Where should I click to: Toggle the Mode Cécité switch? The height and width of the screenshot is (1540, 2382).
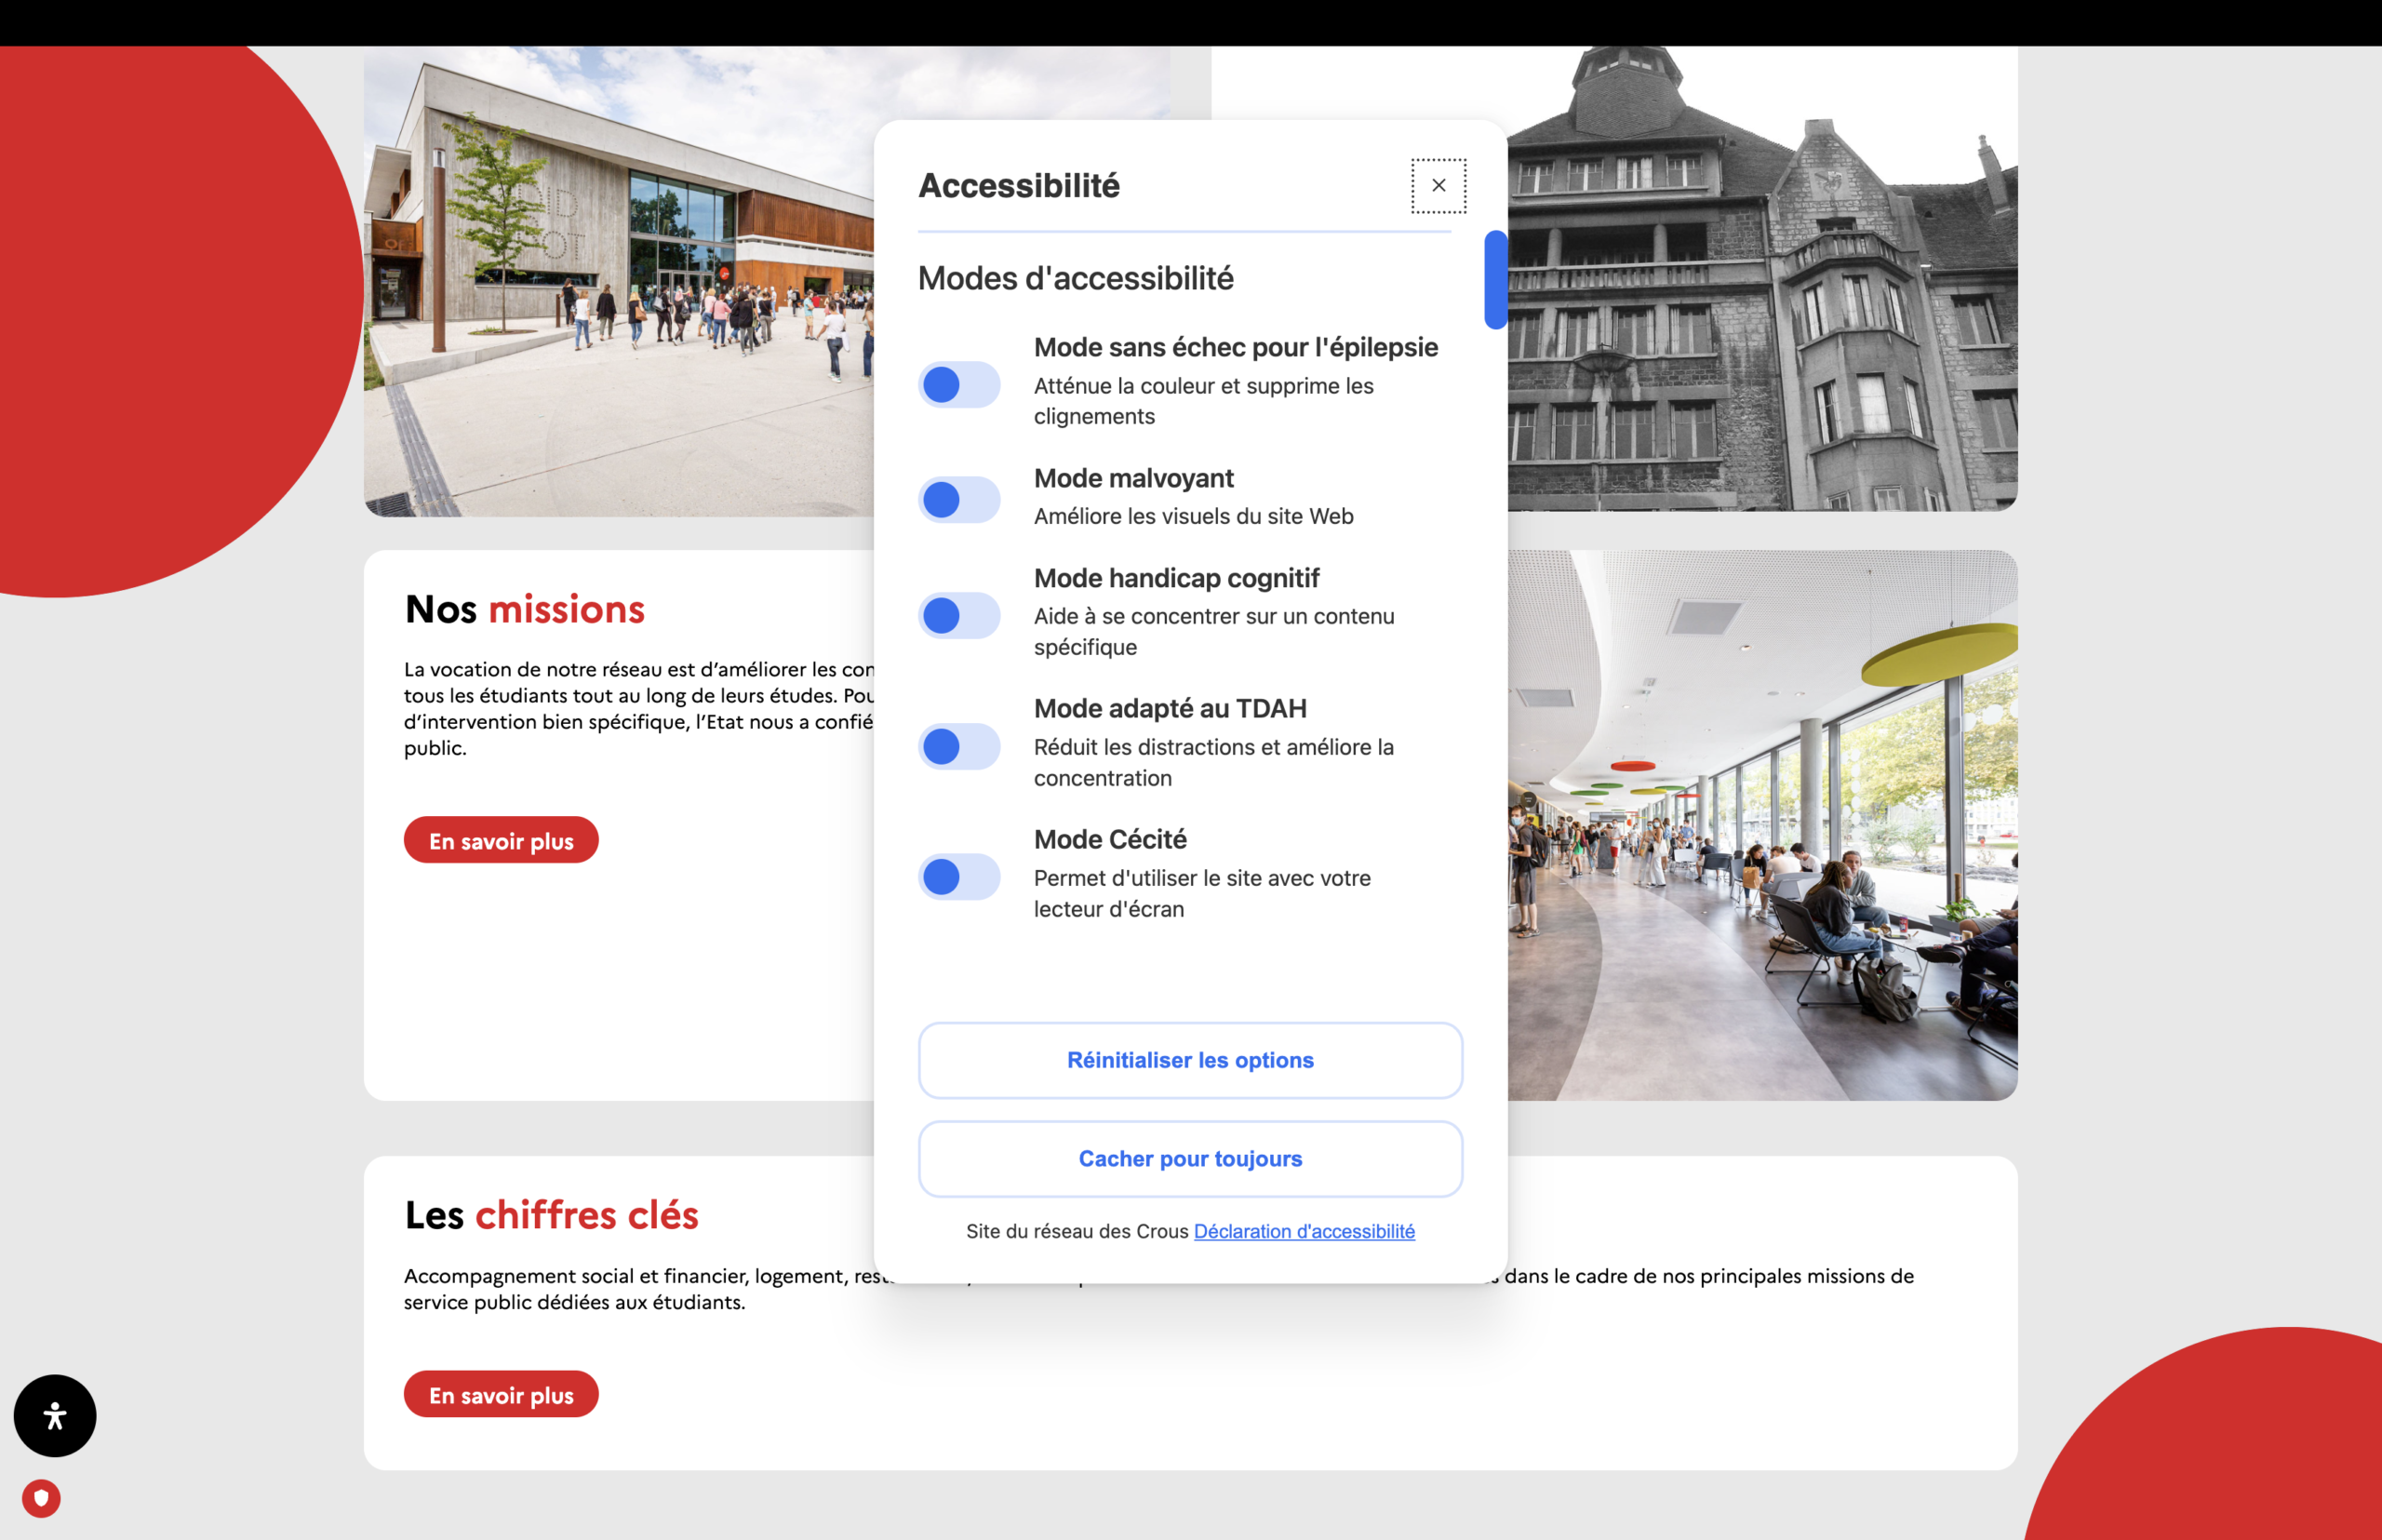tap(959, 877)
